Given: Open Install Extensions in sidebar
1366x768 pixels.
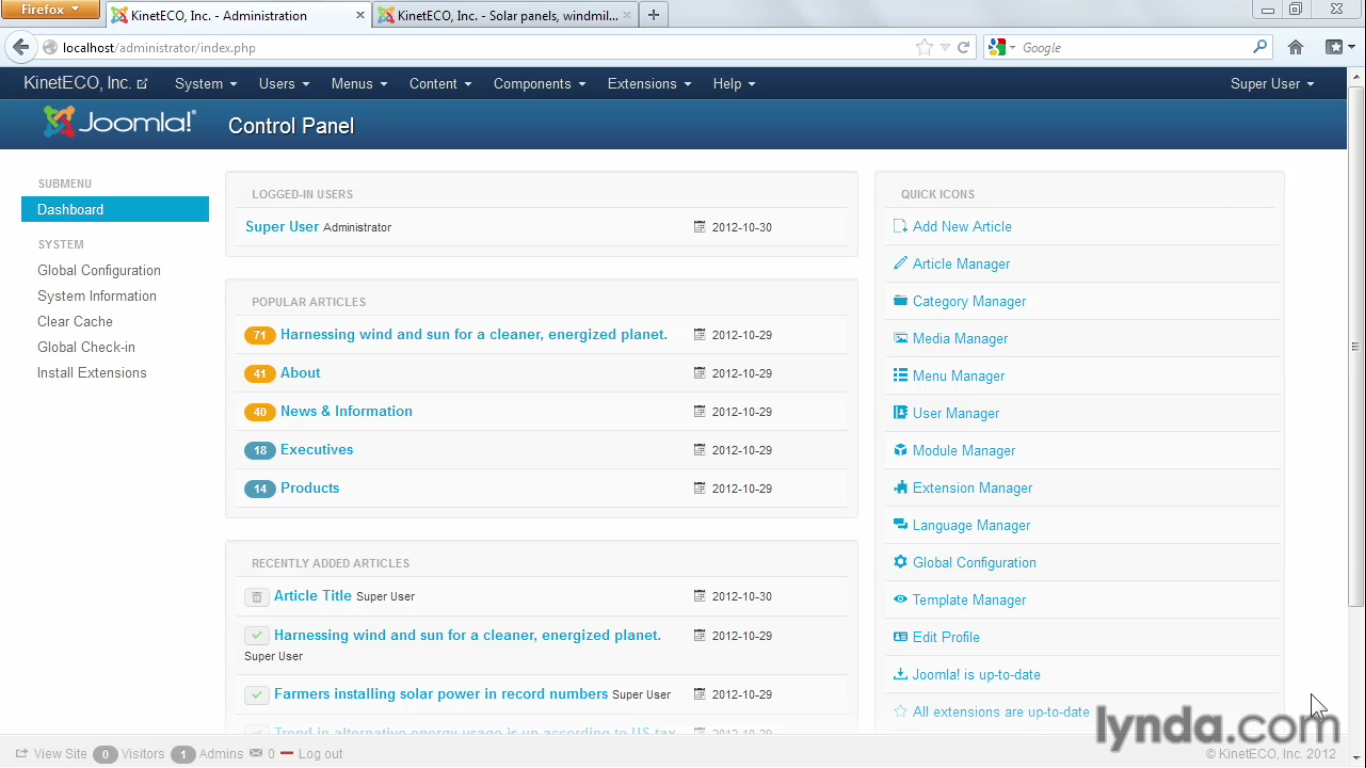Looking at the screenshot, I should pyautogui.click(x=92, y=373).
